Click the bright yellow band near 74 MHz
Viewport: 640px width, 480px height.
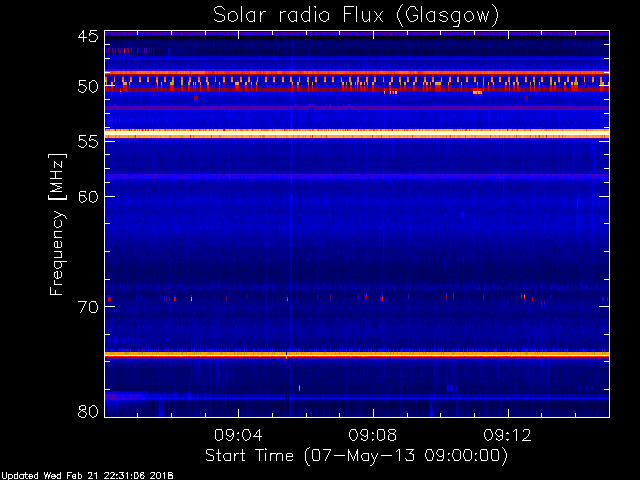(x=356, y=354)
